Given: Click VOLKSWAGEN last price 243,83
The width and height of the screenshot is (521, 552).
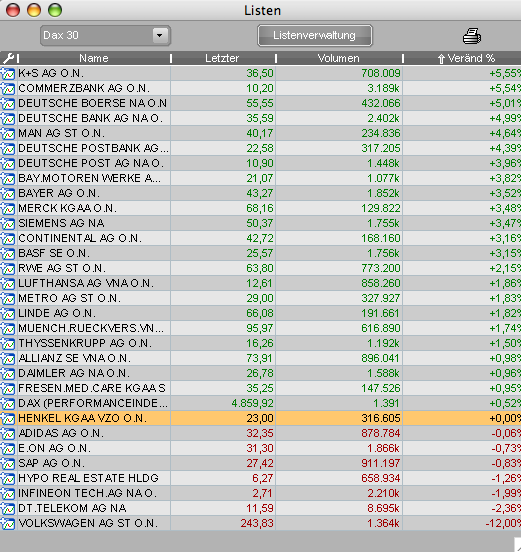Looking at the screenshot, I should point(257,523).
